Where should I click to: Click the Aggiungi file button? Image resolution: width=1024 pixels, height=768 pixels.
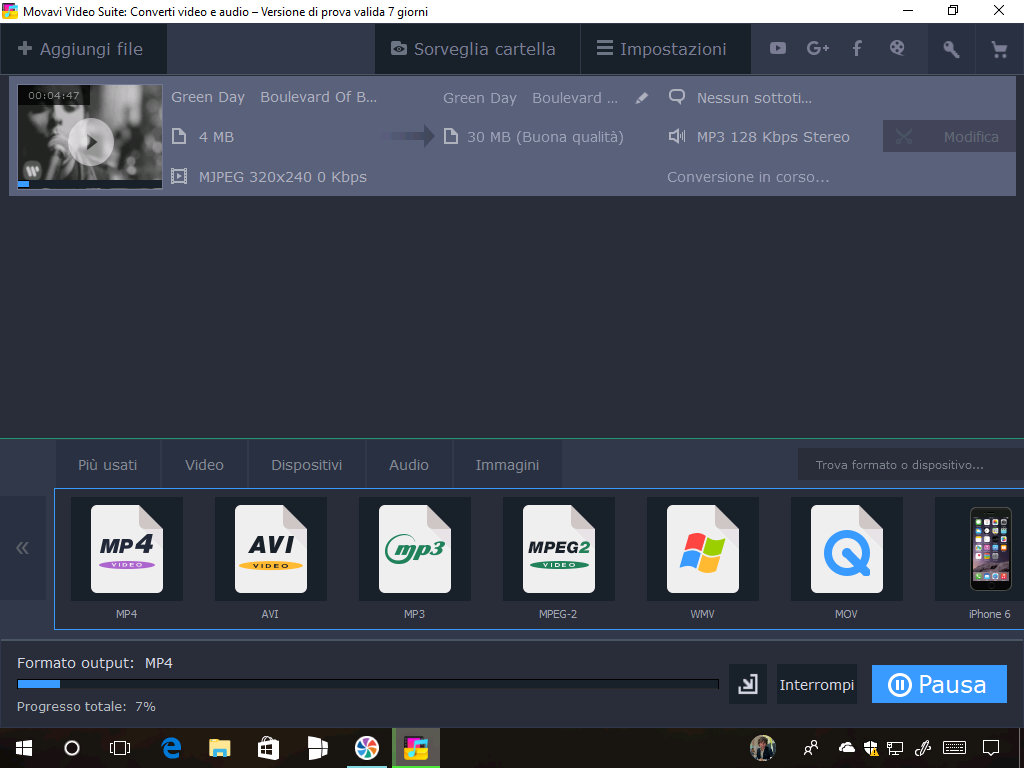point(84,49)
